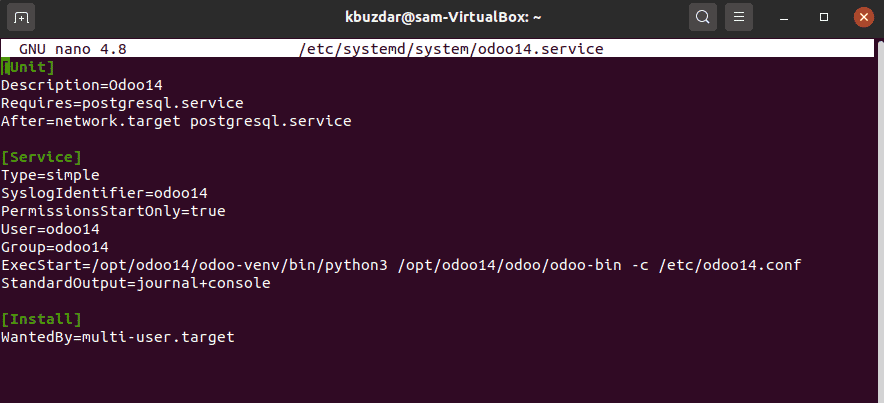Click the terminal search icon
Image resolution: width=884 pixels, height=403 pixels.
(702, 17)
